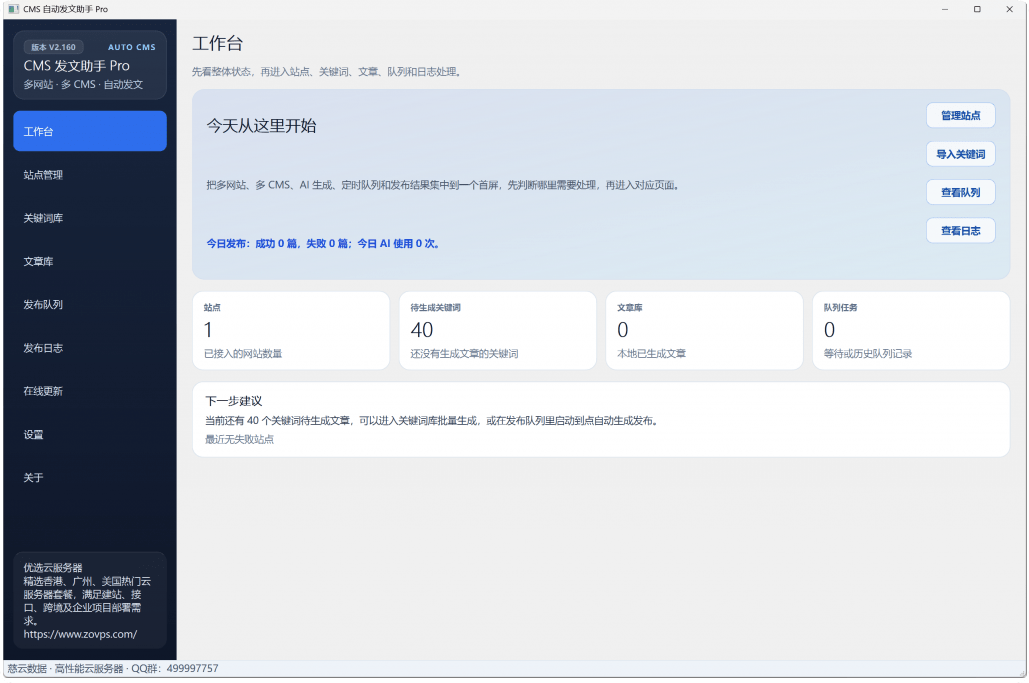Click the 最近无失败站点 text
Viewport: 1029px width, 683px height.
[240, 440]
